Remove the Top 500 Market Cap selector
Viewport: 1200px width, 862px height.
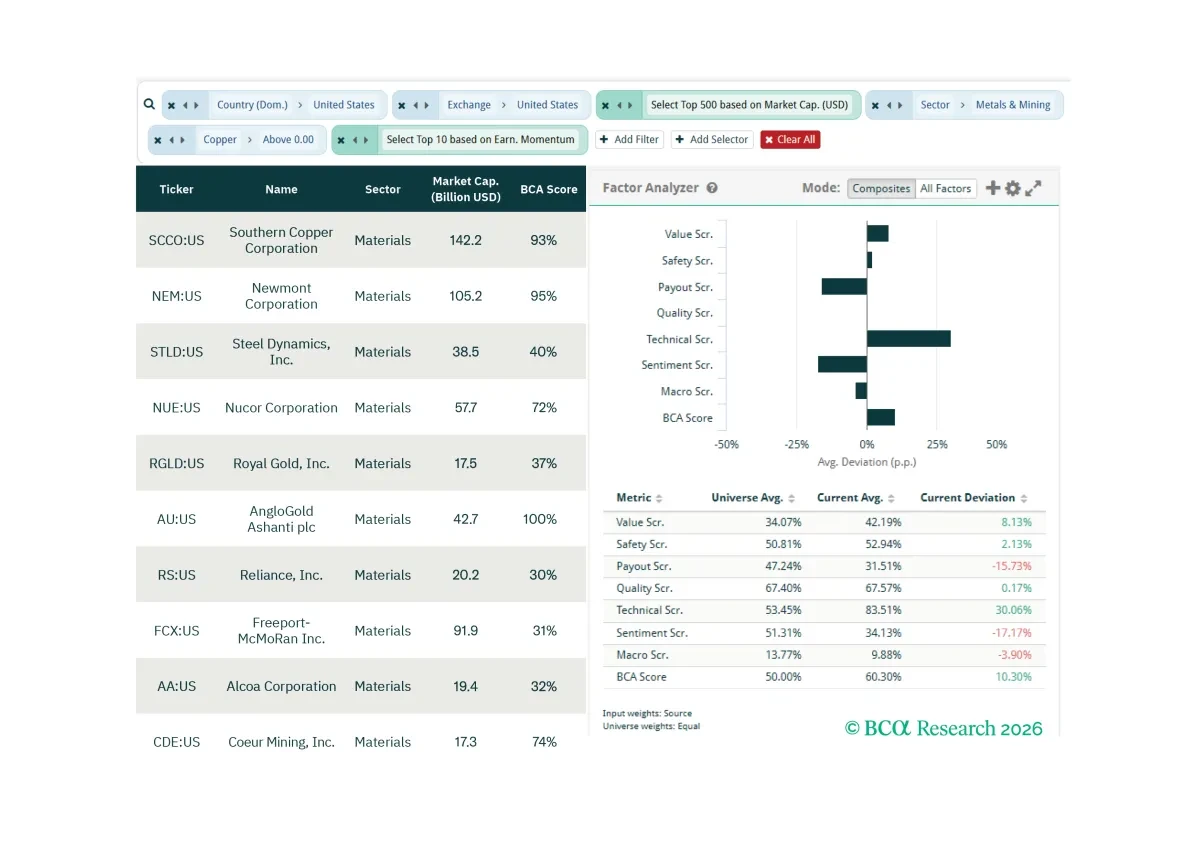(606, 105)
